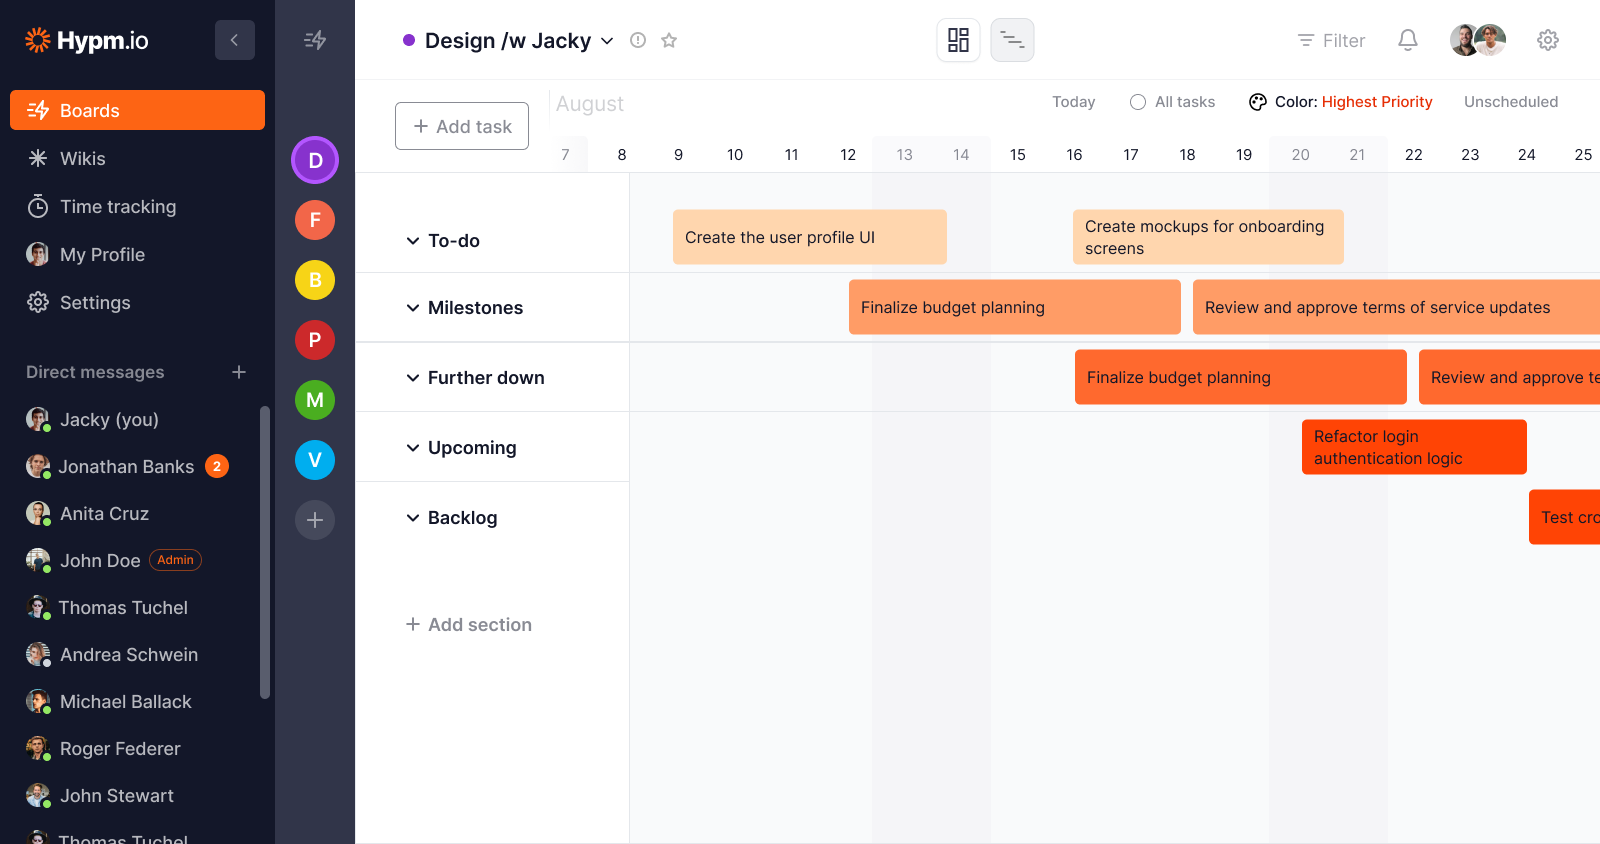Screen dimensions: 1600x844
Task: Collapse the Milestones section
Action: tap(413, 308)
